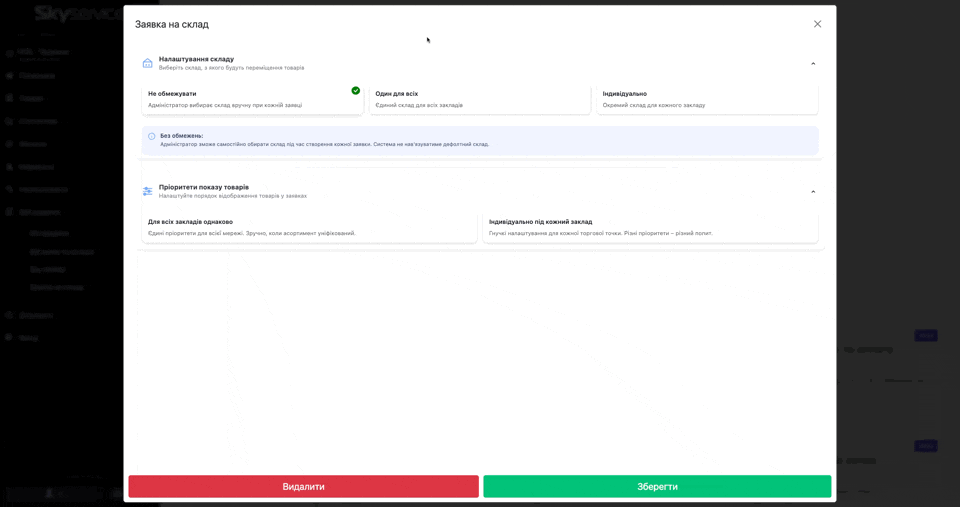Click the Без обмежень information banner
Screen dimensions: 960x507
480,140
